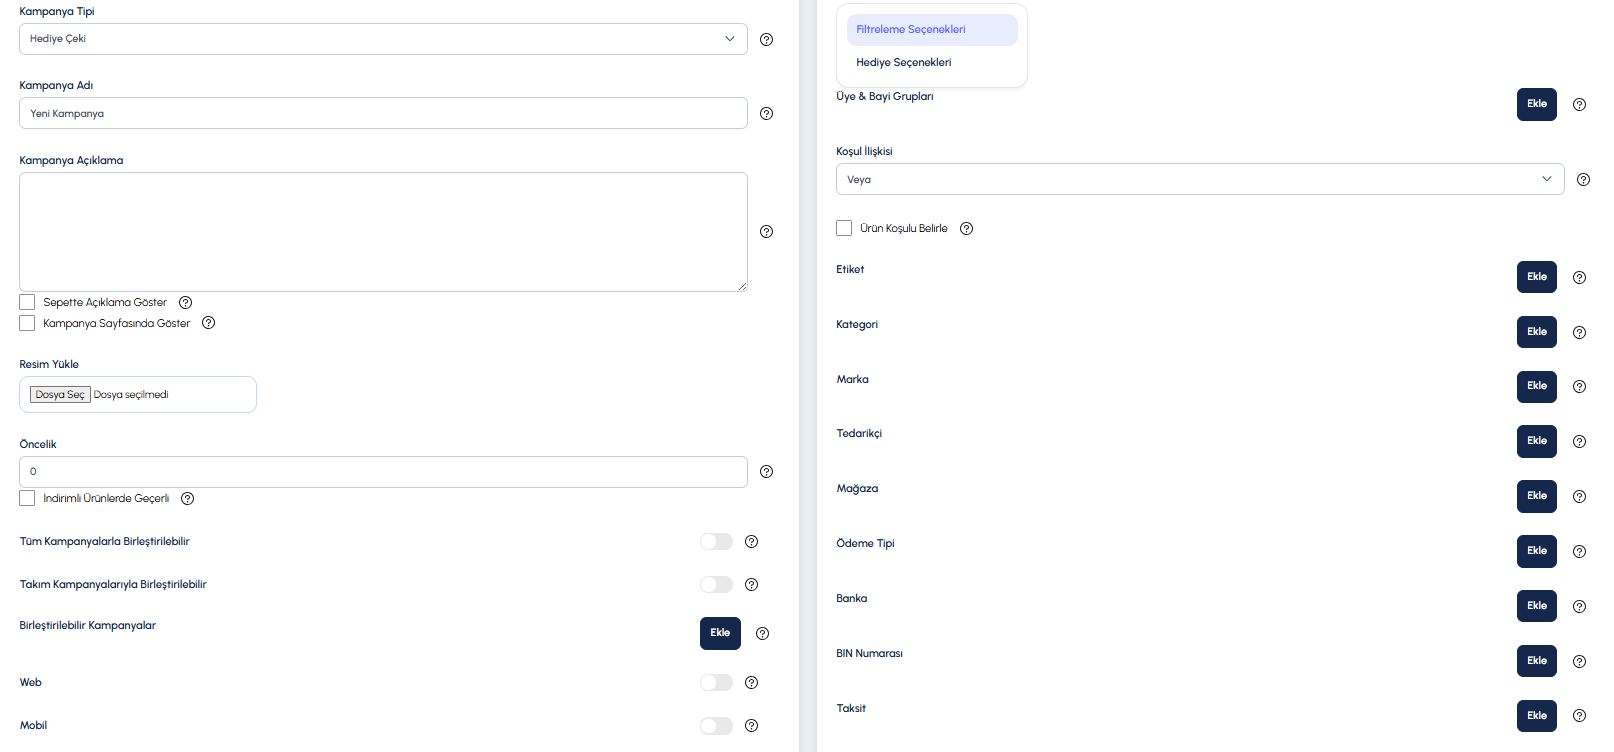Help icon in Mağaza row
The height and width of the screenshot is (752, 1614).
pyautogui.click(x=1579, y=496)
